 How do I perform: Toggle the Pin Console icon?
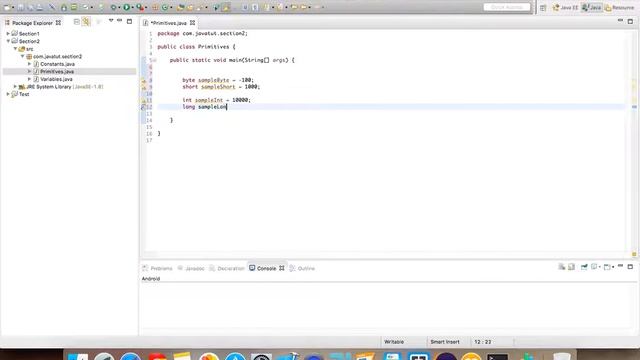pyautogui.click(x=584, y=267)
